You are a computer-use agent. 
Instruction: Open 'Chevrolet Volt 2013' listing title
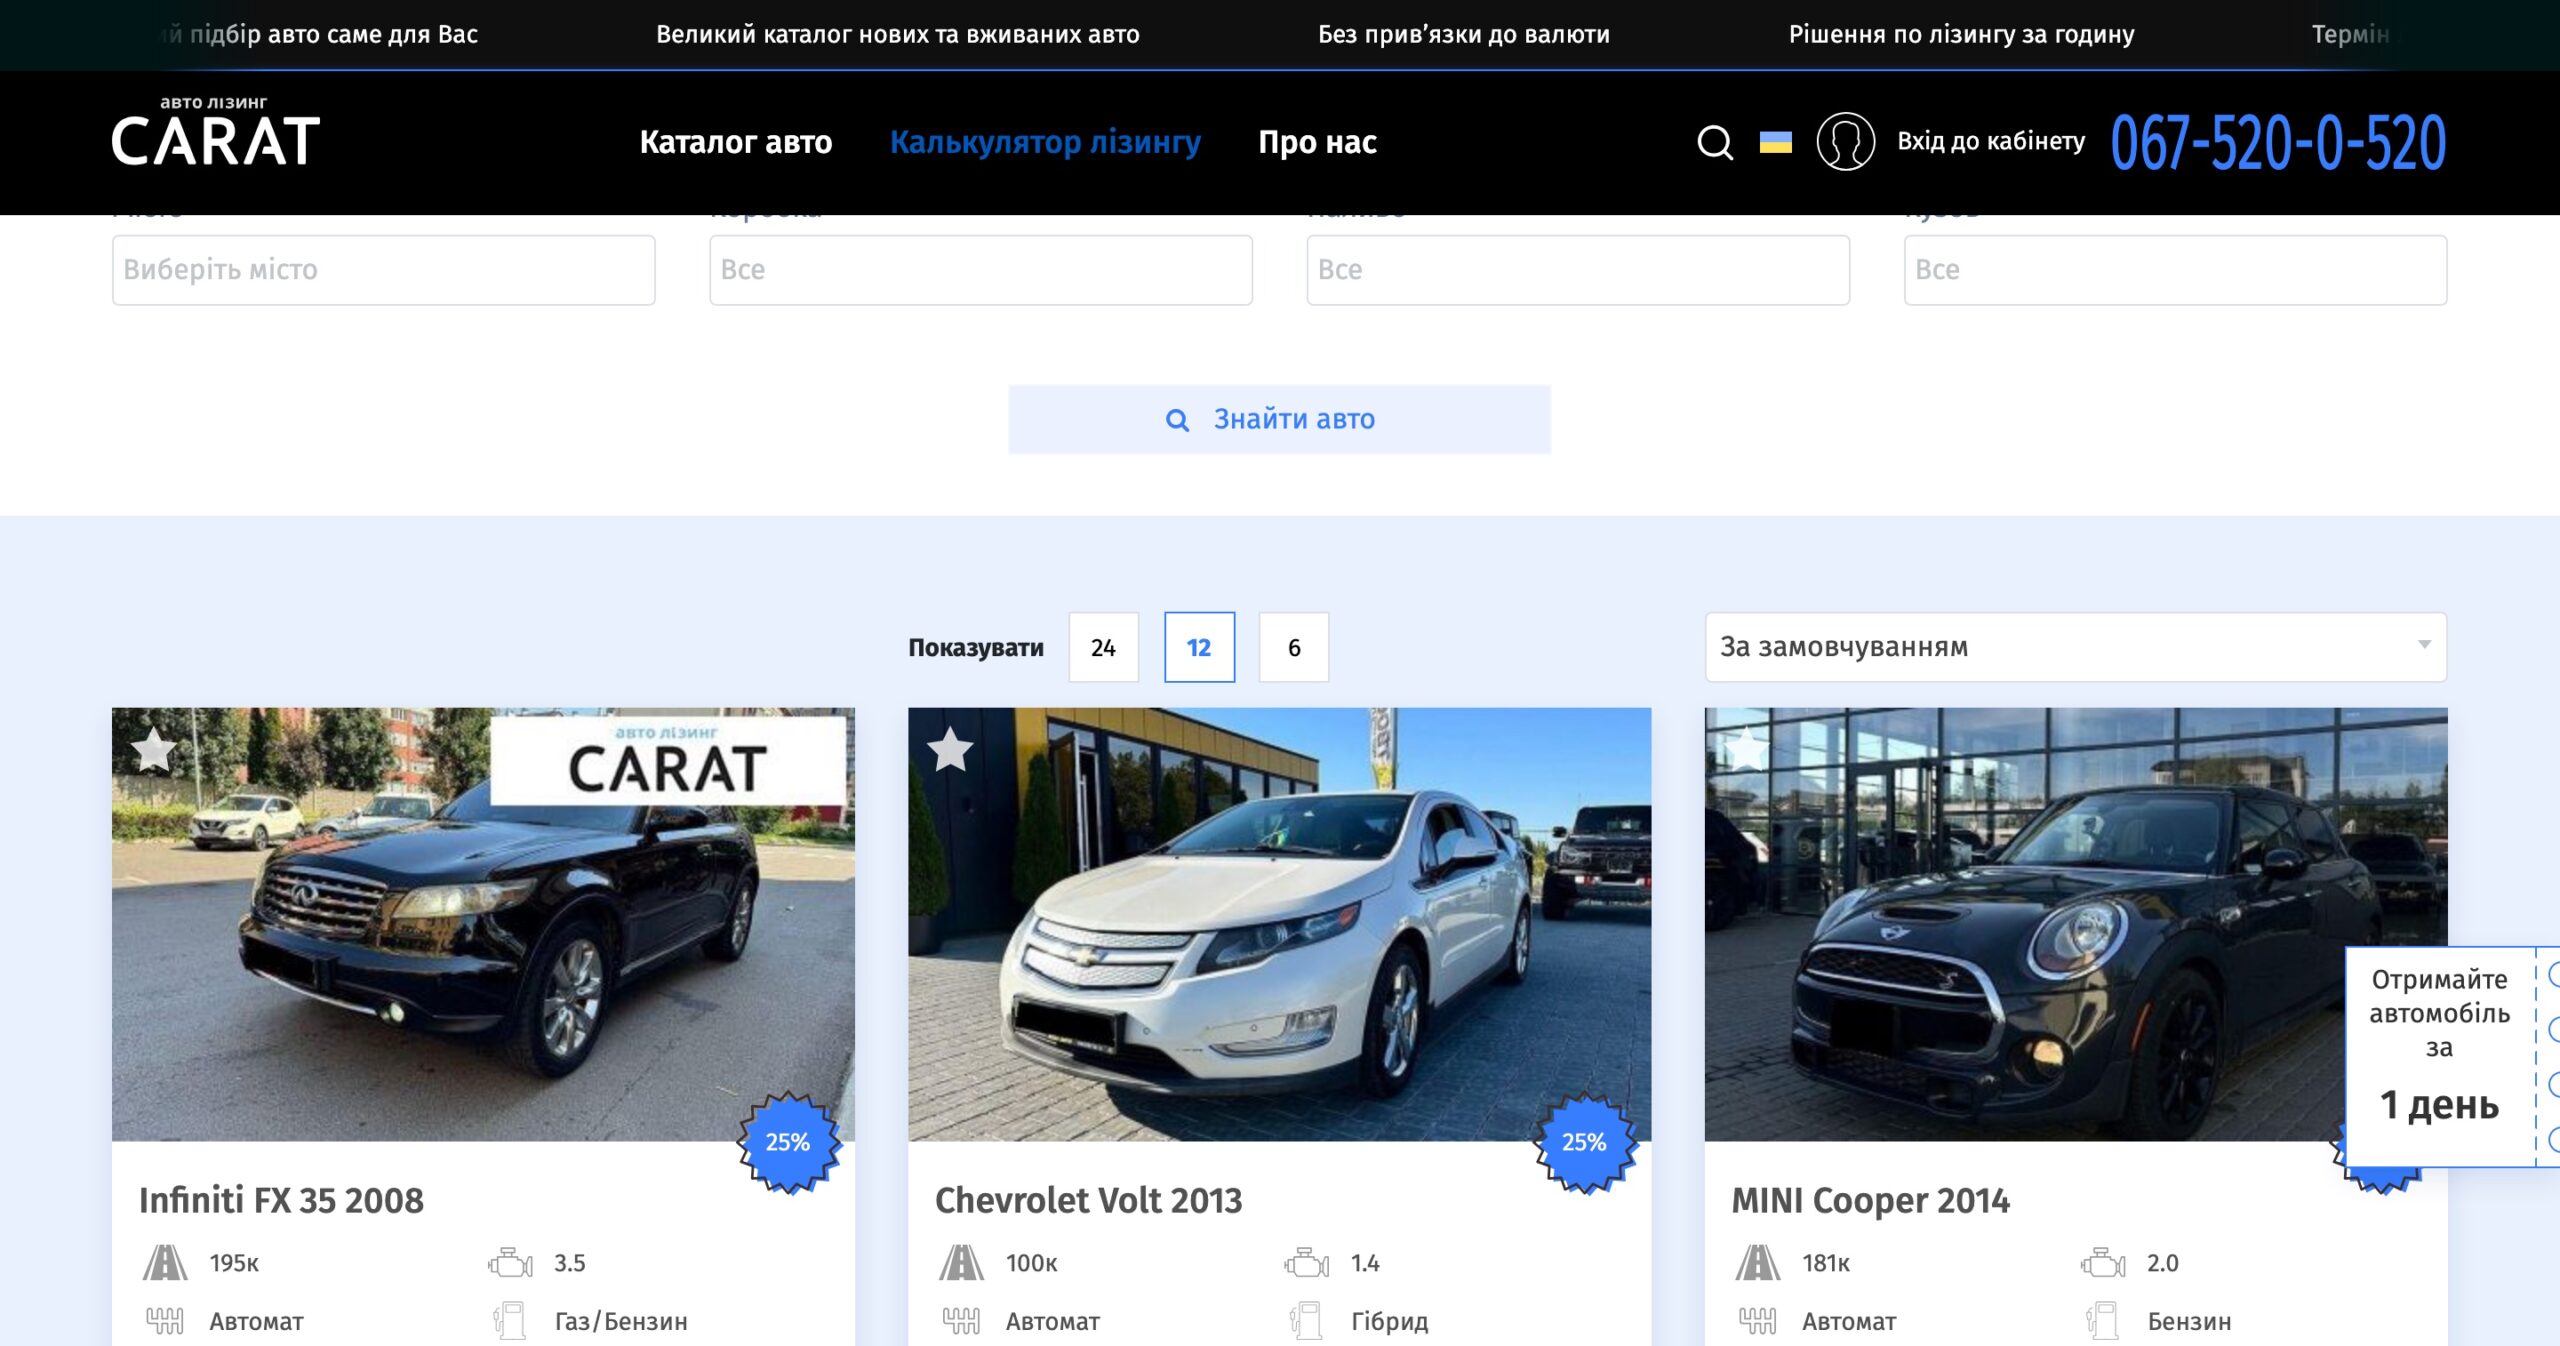click(x=1088, y=1200)
